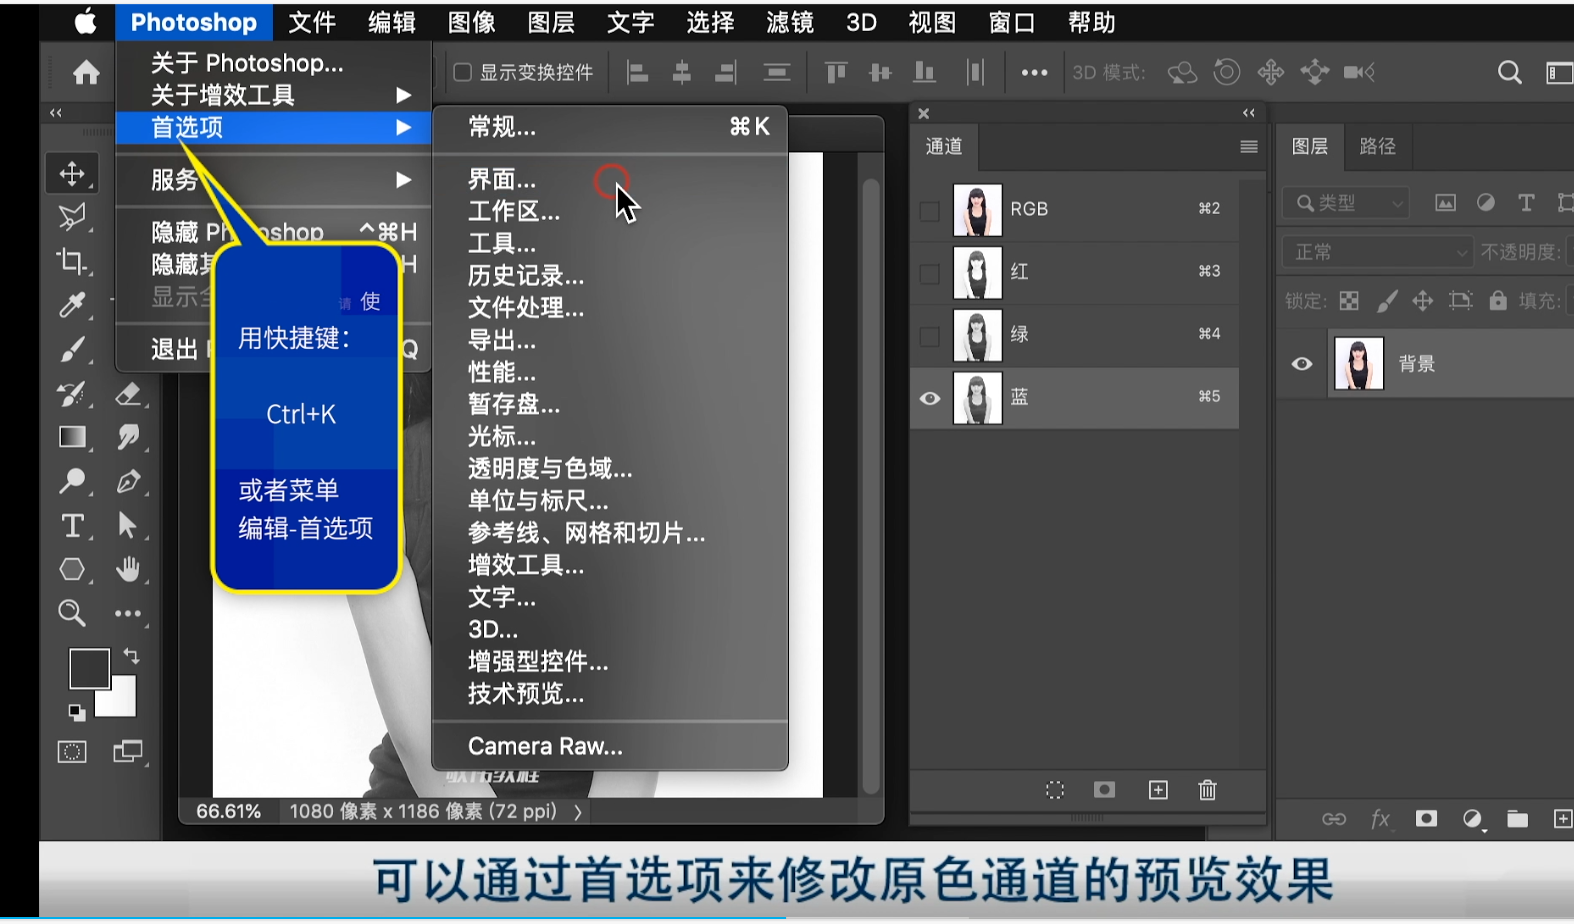This screenshot has height=924, width=1574.
Task: Load channel as selection icon
Action: point(1055,790)
